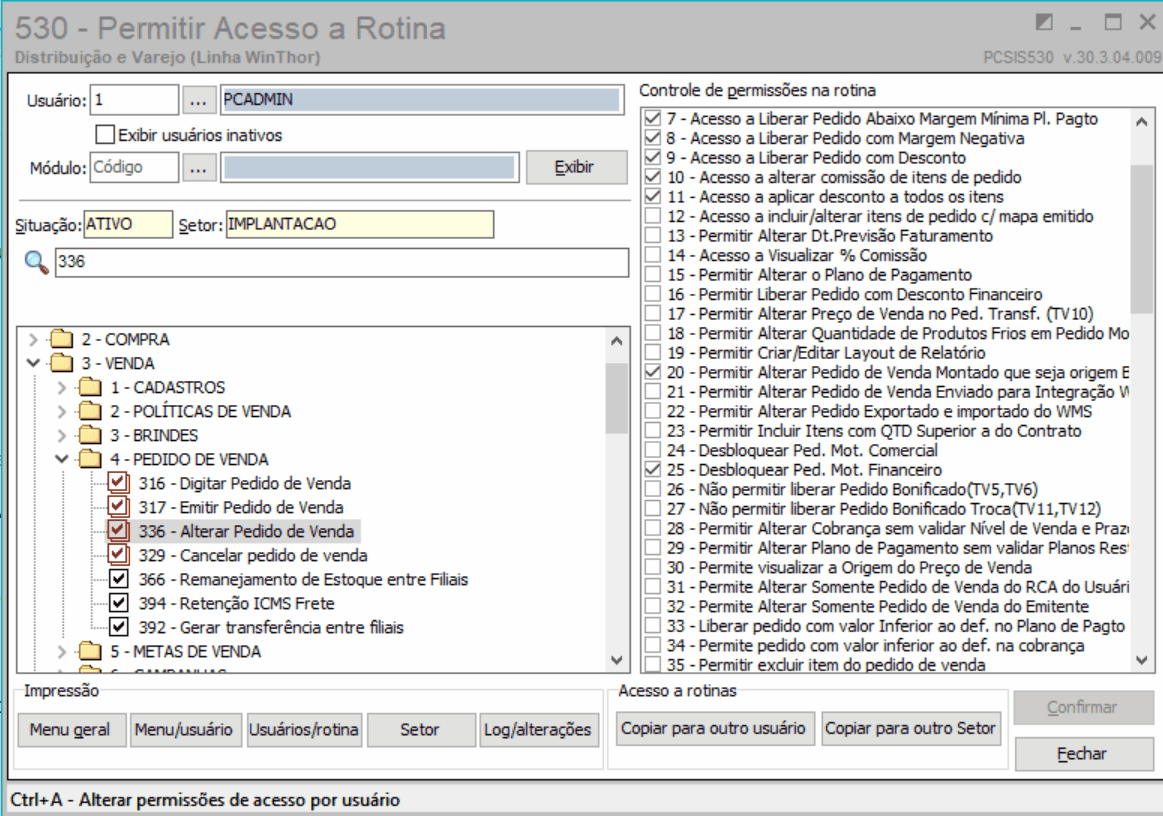Open module lookup ellipsis button
The height and width of the screenshot is (816, 1163).
(198, 168)
